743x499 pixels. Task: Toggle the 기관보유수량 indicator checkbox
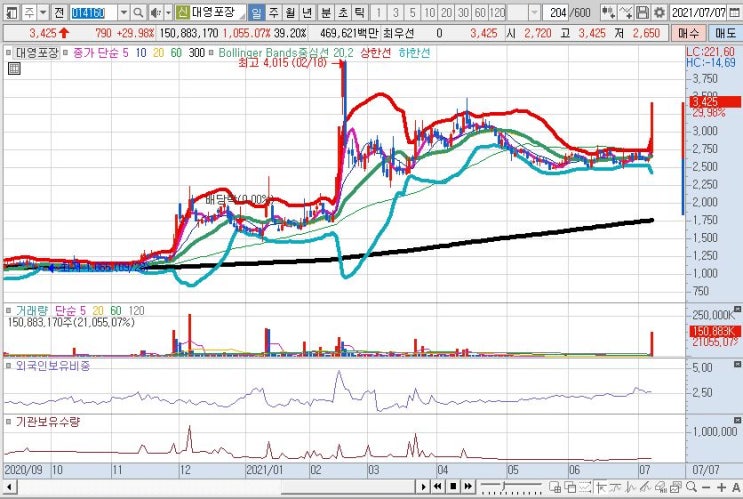click(x=9, y=421)
